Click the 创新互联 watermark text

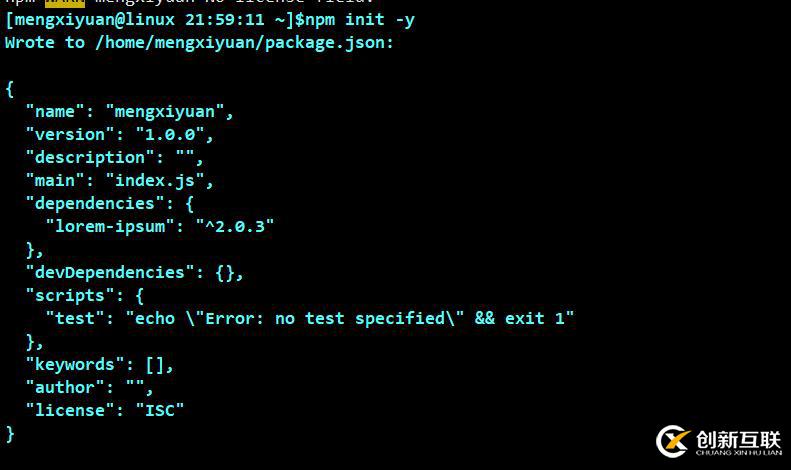(738, 438)
